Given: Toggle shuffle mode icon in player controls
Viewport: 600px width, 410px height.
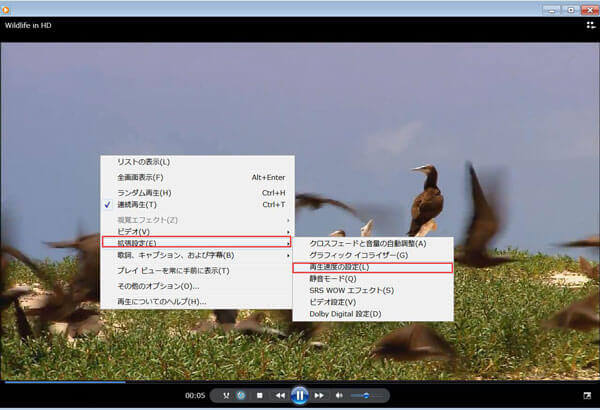Looking at the screenshot, I should [226, 395].
